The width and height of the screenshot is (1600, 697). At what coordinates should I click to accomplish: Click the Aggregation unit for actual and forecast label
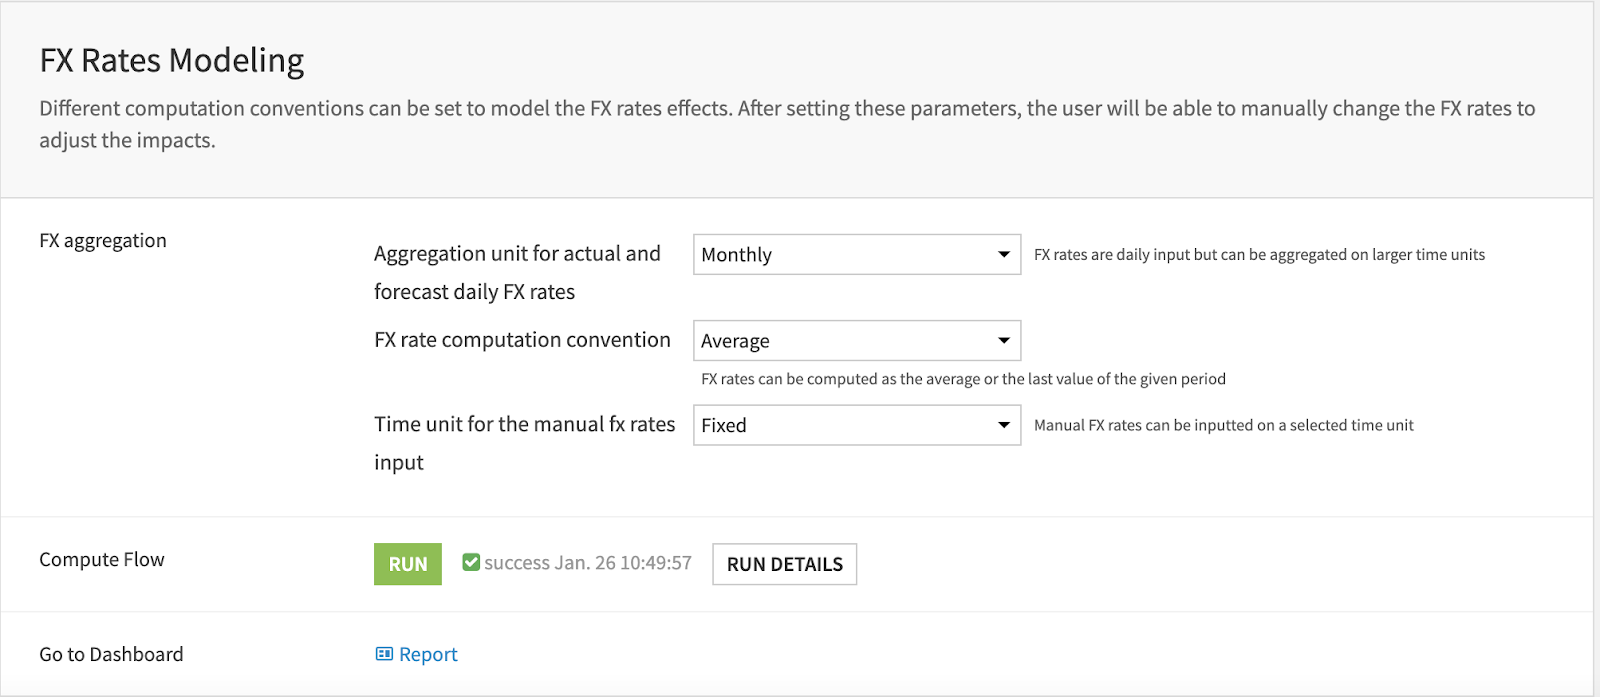coord(517,254)
